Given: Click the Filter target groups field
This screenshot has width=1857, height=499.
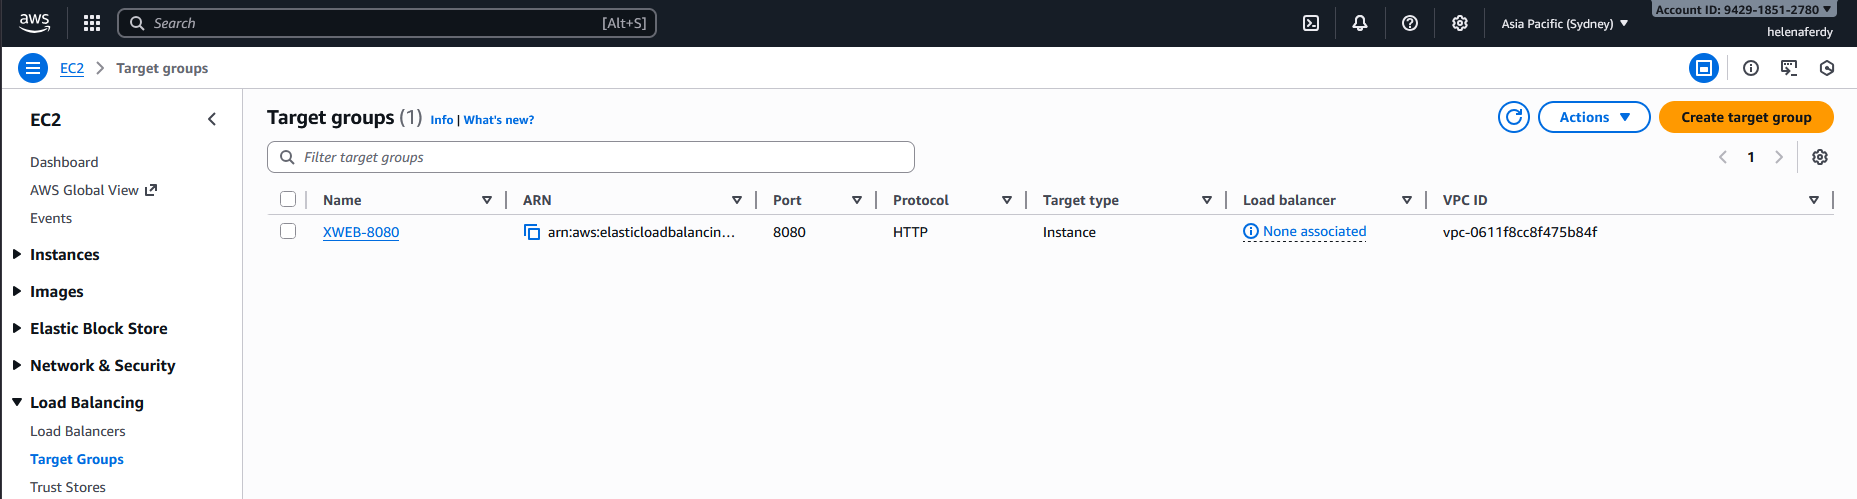Looking at the screenshot, I should pyautogui.click(x=600, y=157).
